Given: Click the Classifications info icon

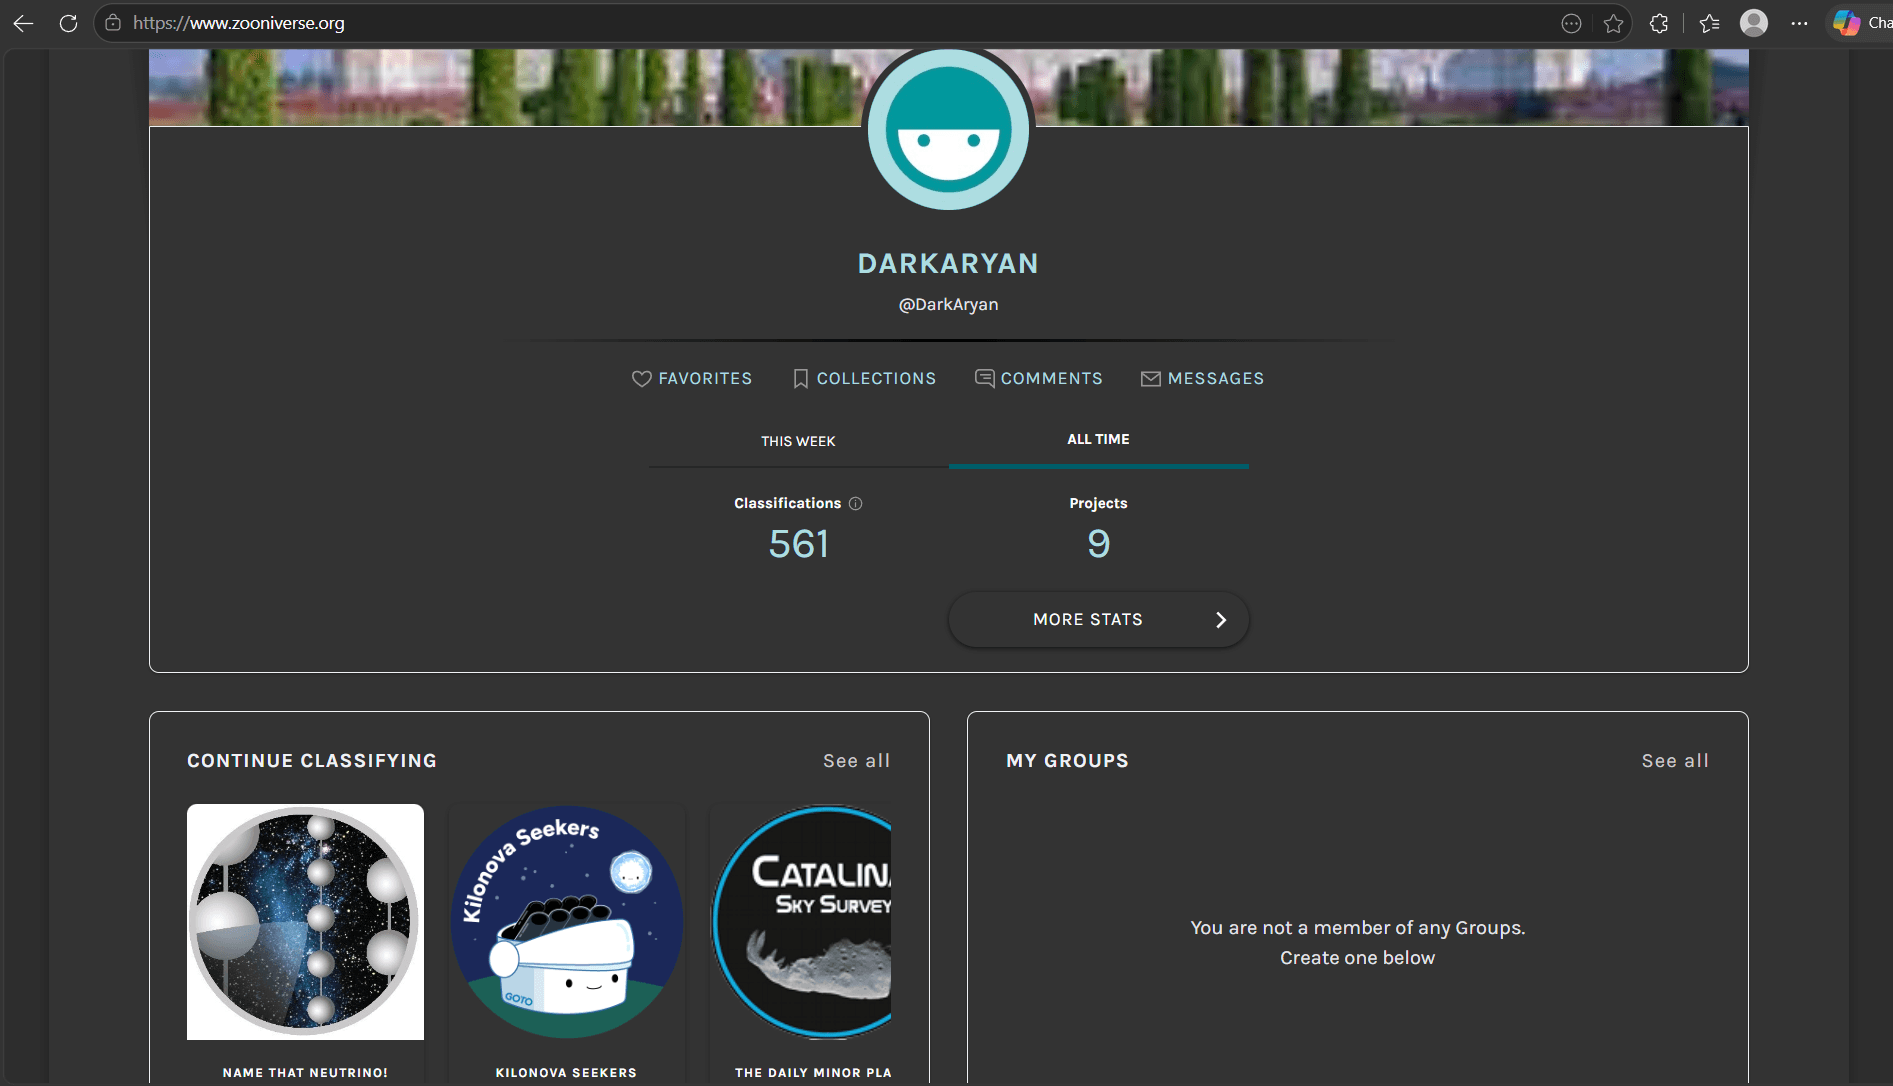Looking at the screenshot, I should tap(856, 504).
